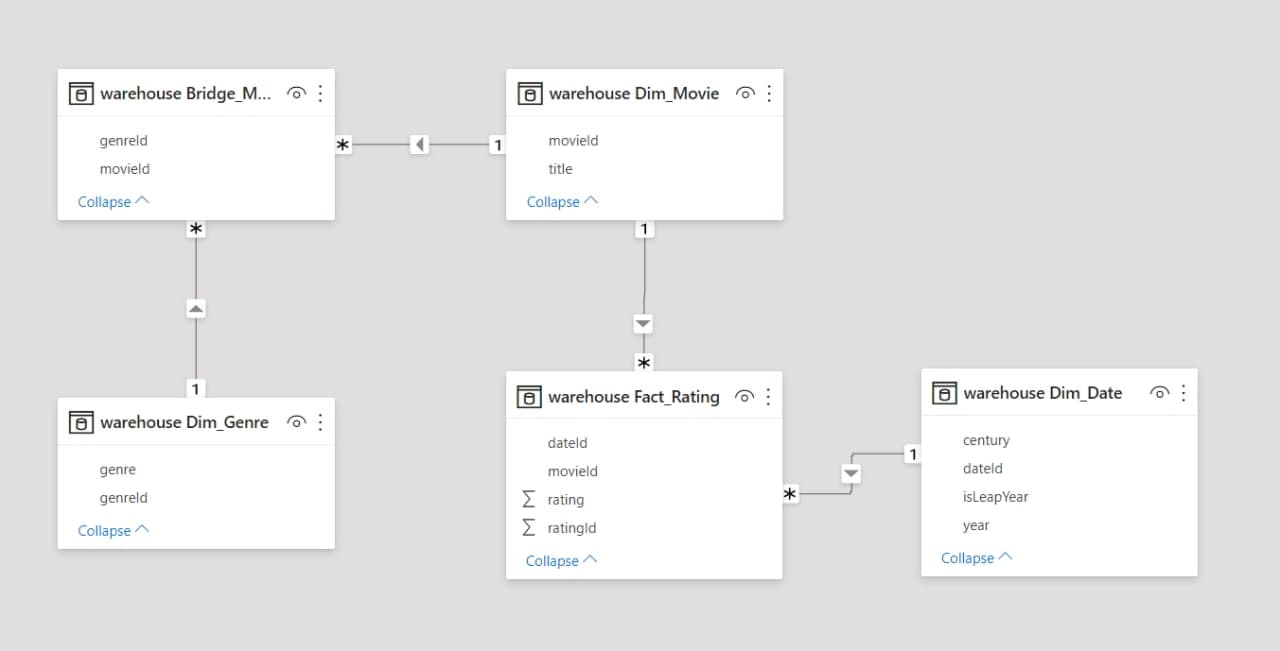This screenshot has height=651, width=1280.
Task: Collapse the Bridge_M... table card
Action: pos(113,202)
